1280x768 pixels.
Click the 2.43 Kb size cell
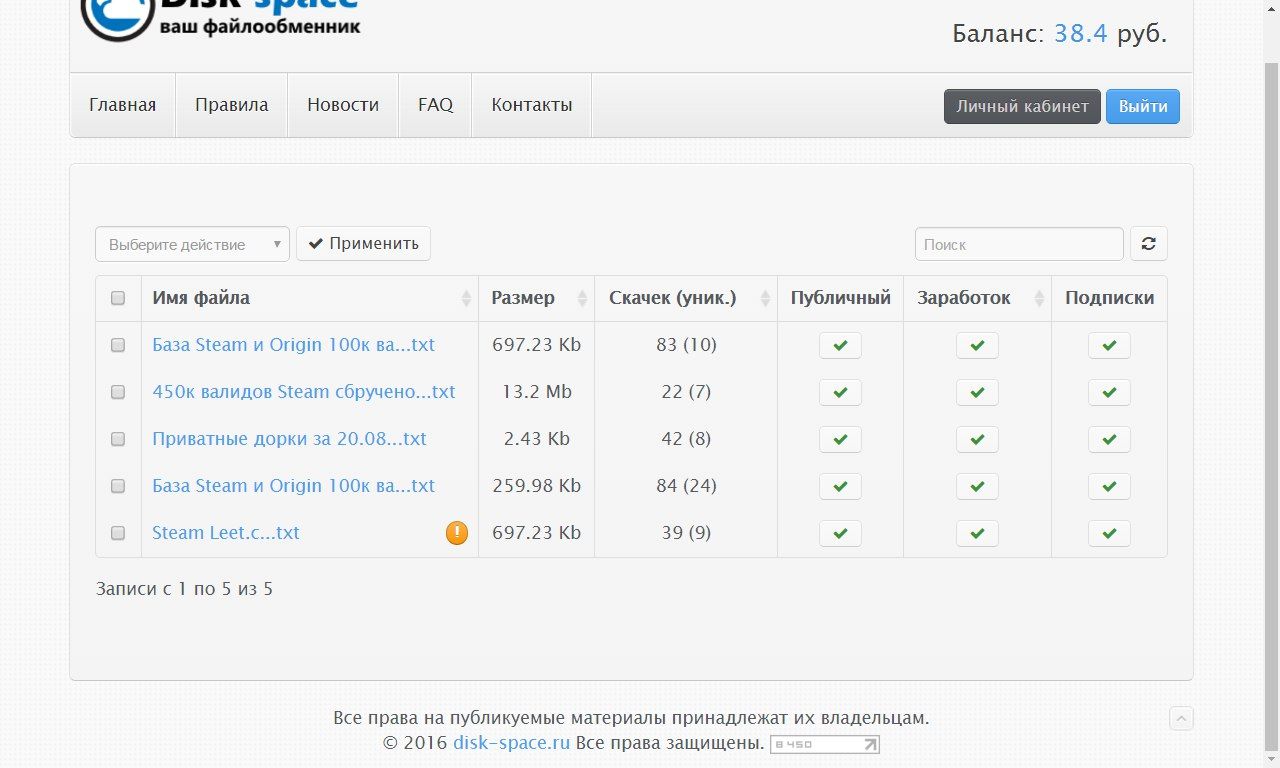coord(537,439)
